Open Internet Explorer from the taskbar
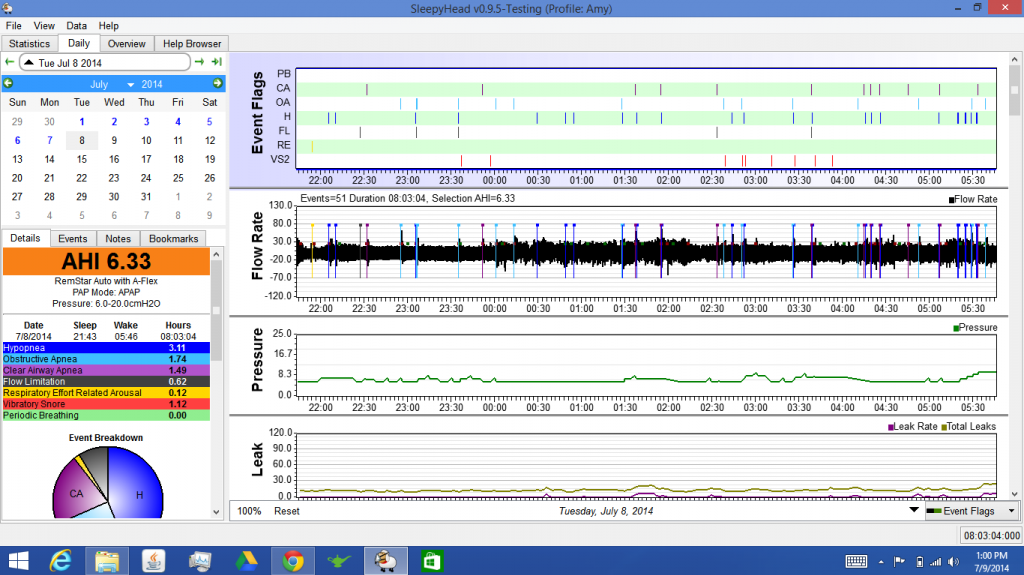Viewport: 1024px width, 575px height. (62, 559)
